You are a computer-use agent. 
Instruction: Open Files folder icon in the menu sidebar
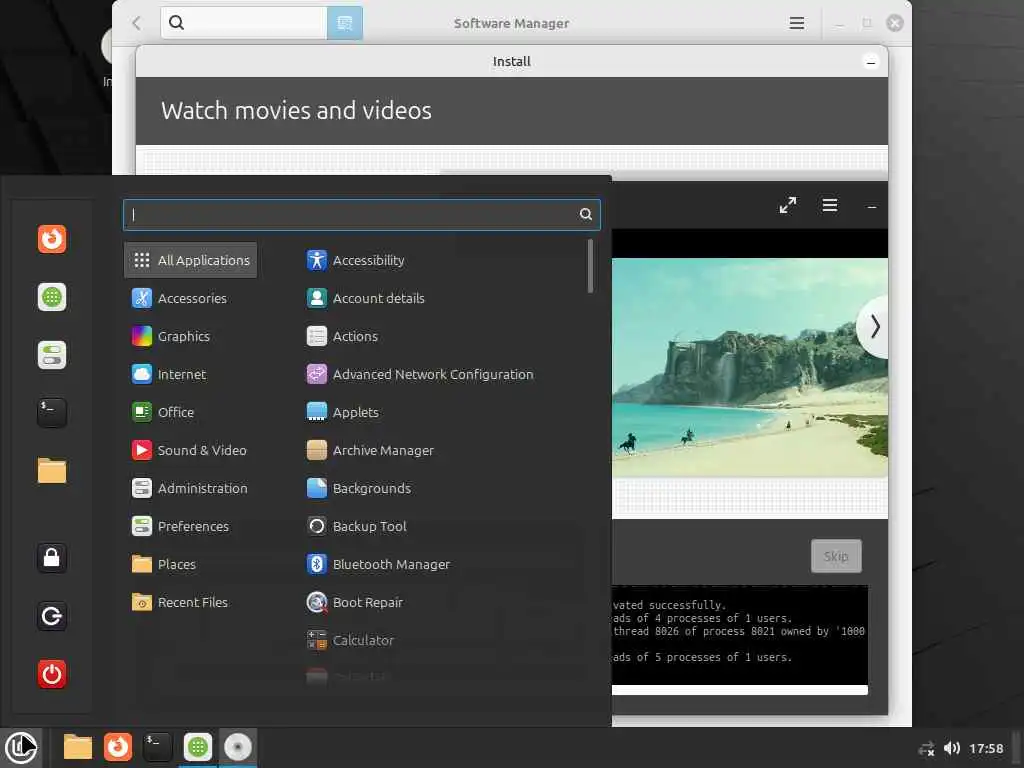pos(52,471)
